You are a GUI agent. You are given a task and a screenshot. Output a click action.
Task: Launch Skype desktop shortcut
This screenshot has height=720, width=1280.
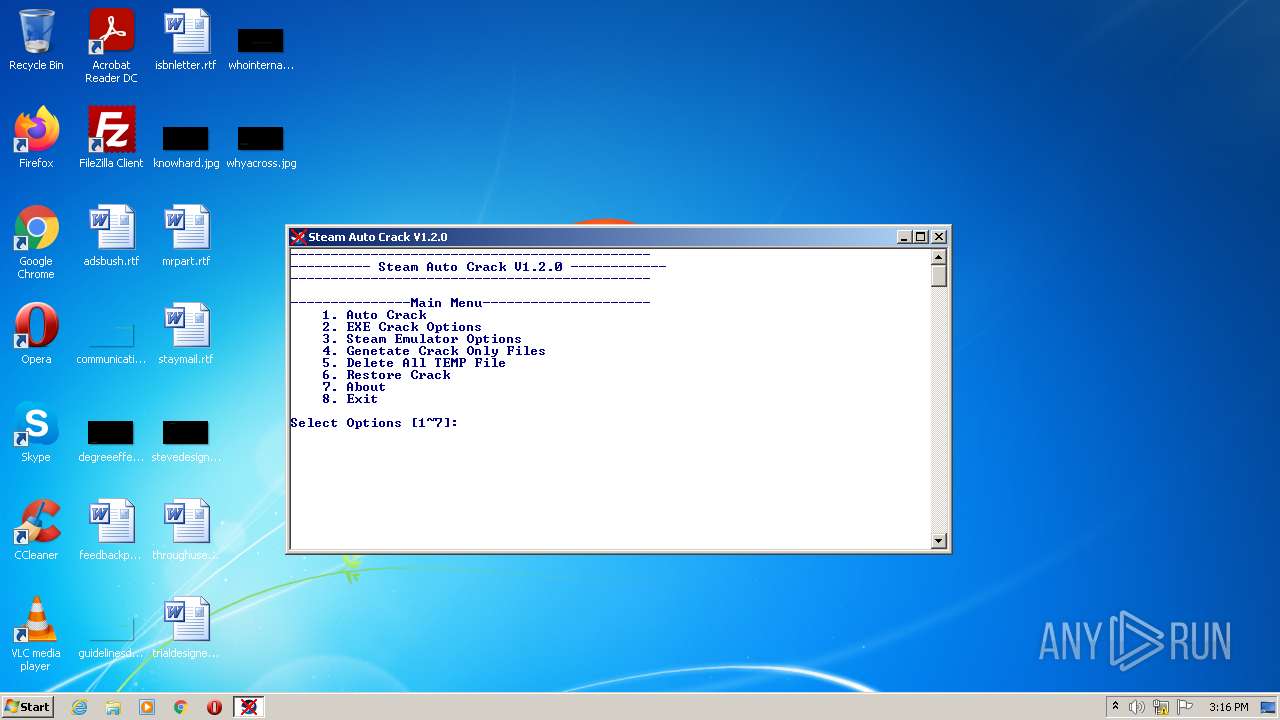point(36,432)
